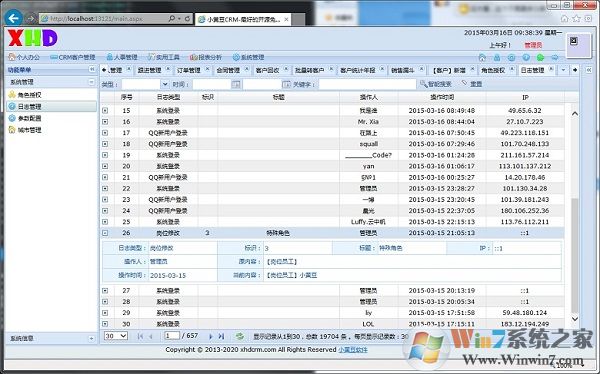The width and height of the screenshot is (600, 374).
Task: Close the 销售漏斗 tab
Action: pyautogui.click(x=421, y=69)
